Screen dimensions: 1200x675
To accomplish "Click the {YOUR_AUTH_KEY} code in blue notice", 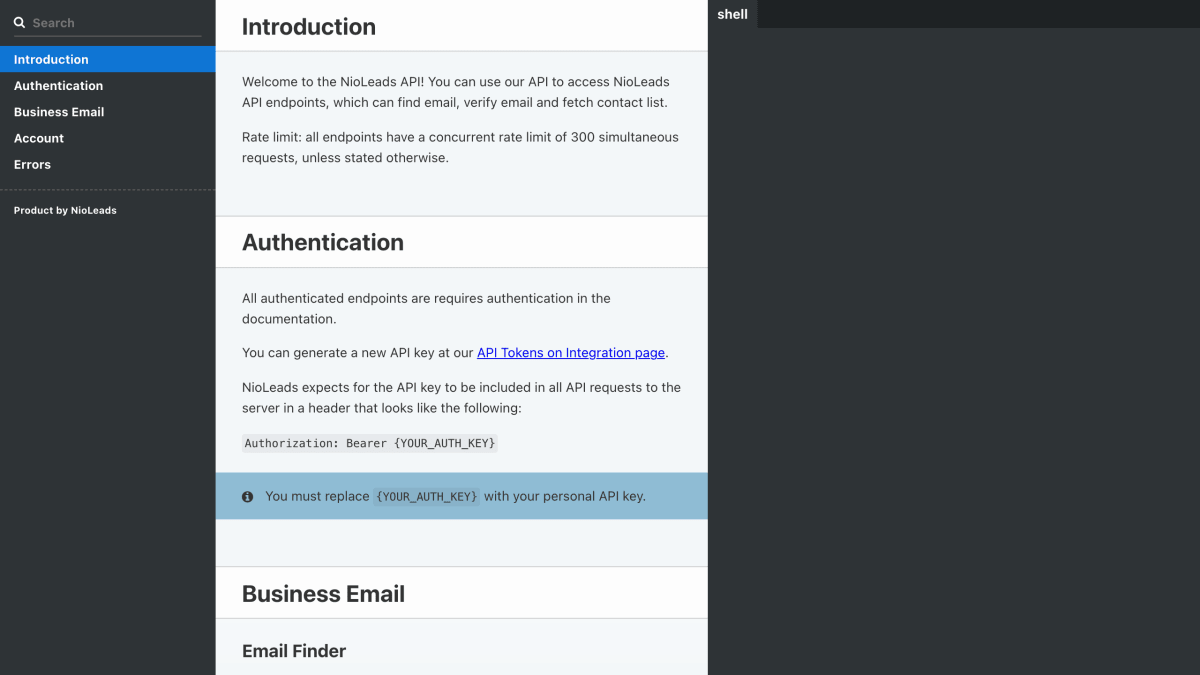I will pos(427,496).
